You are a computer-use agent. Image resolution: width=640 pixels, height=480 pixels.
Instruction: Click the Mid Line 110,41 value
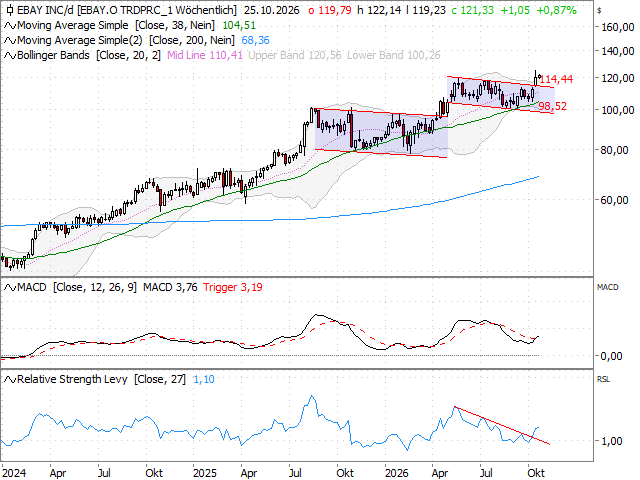(205, 55)
